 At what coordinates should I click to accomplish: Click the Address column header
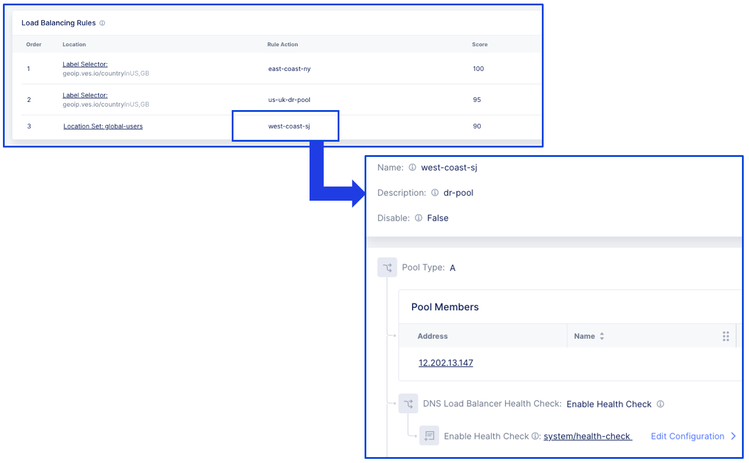pos(432,336)
